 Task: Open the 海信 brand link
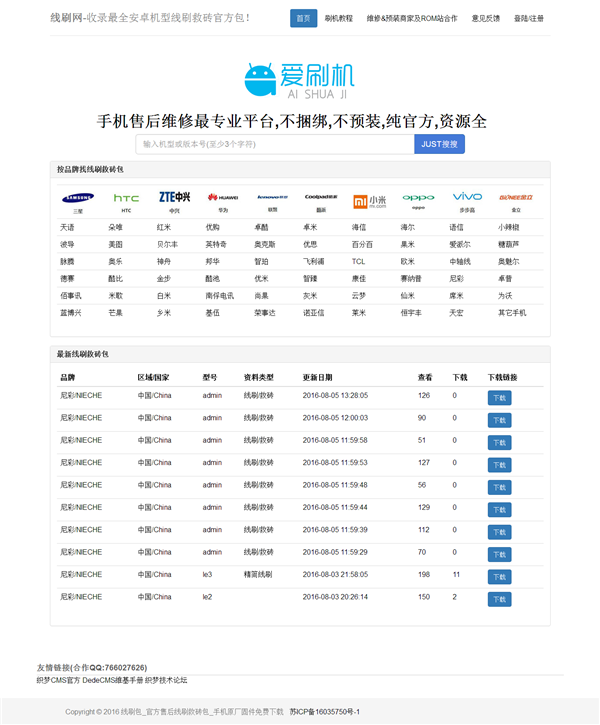pos(359,227)
